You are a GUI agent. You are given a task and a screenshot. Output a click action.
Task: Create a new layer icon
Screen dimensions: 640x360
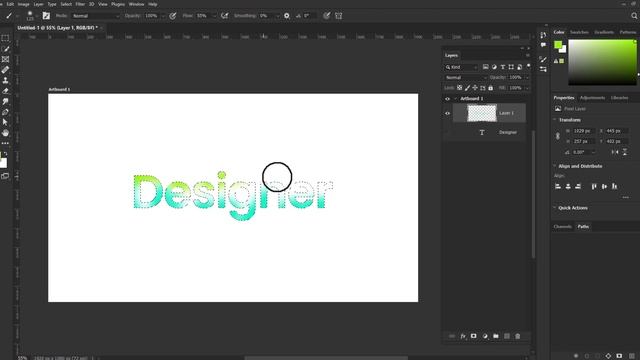507,336
